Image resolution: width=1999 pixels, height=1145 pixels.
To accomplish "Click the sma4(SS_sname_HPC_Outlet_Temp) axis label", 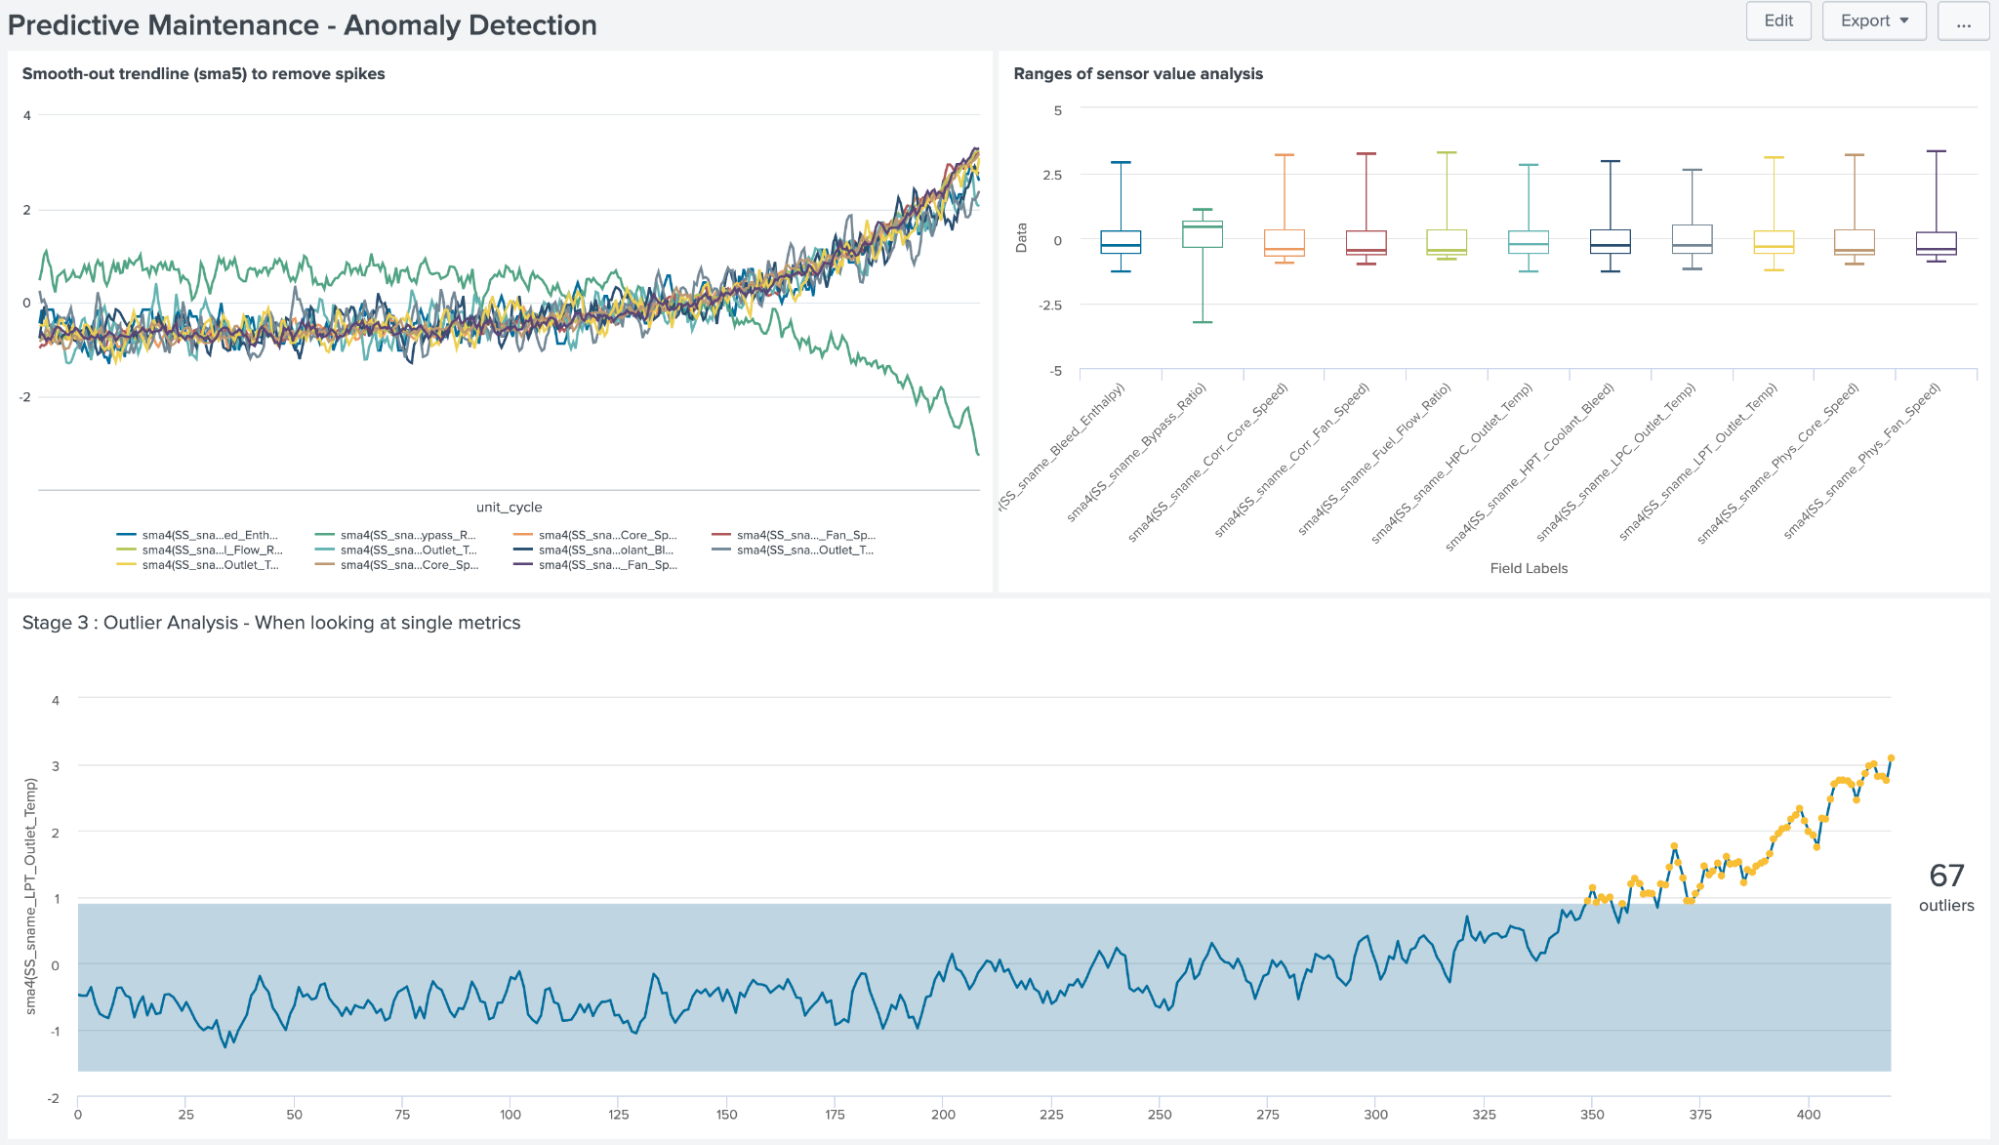I will coord(1452,463).
